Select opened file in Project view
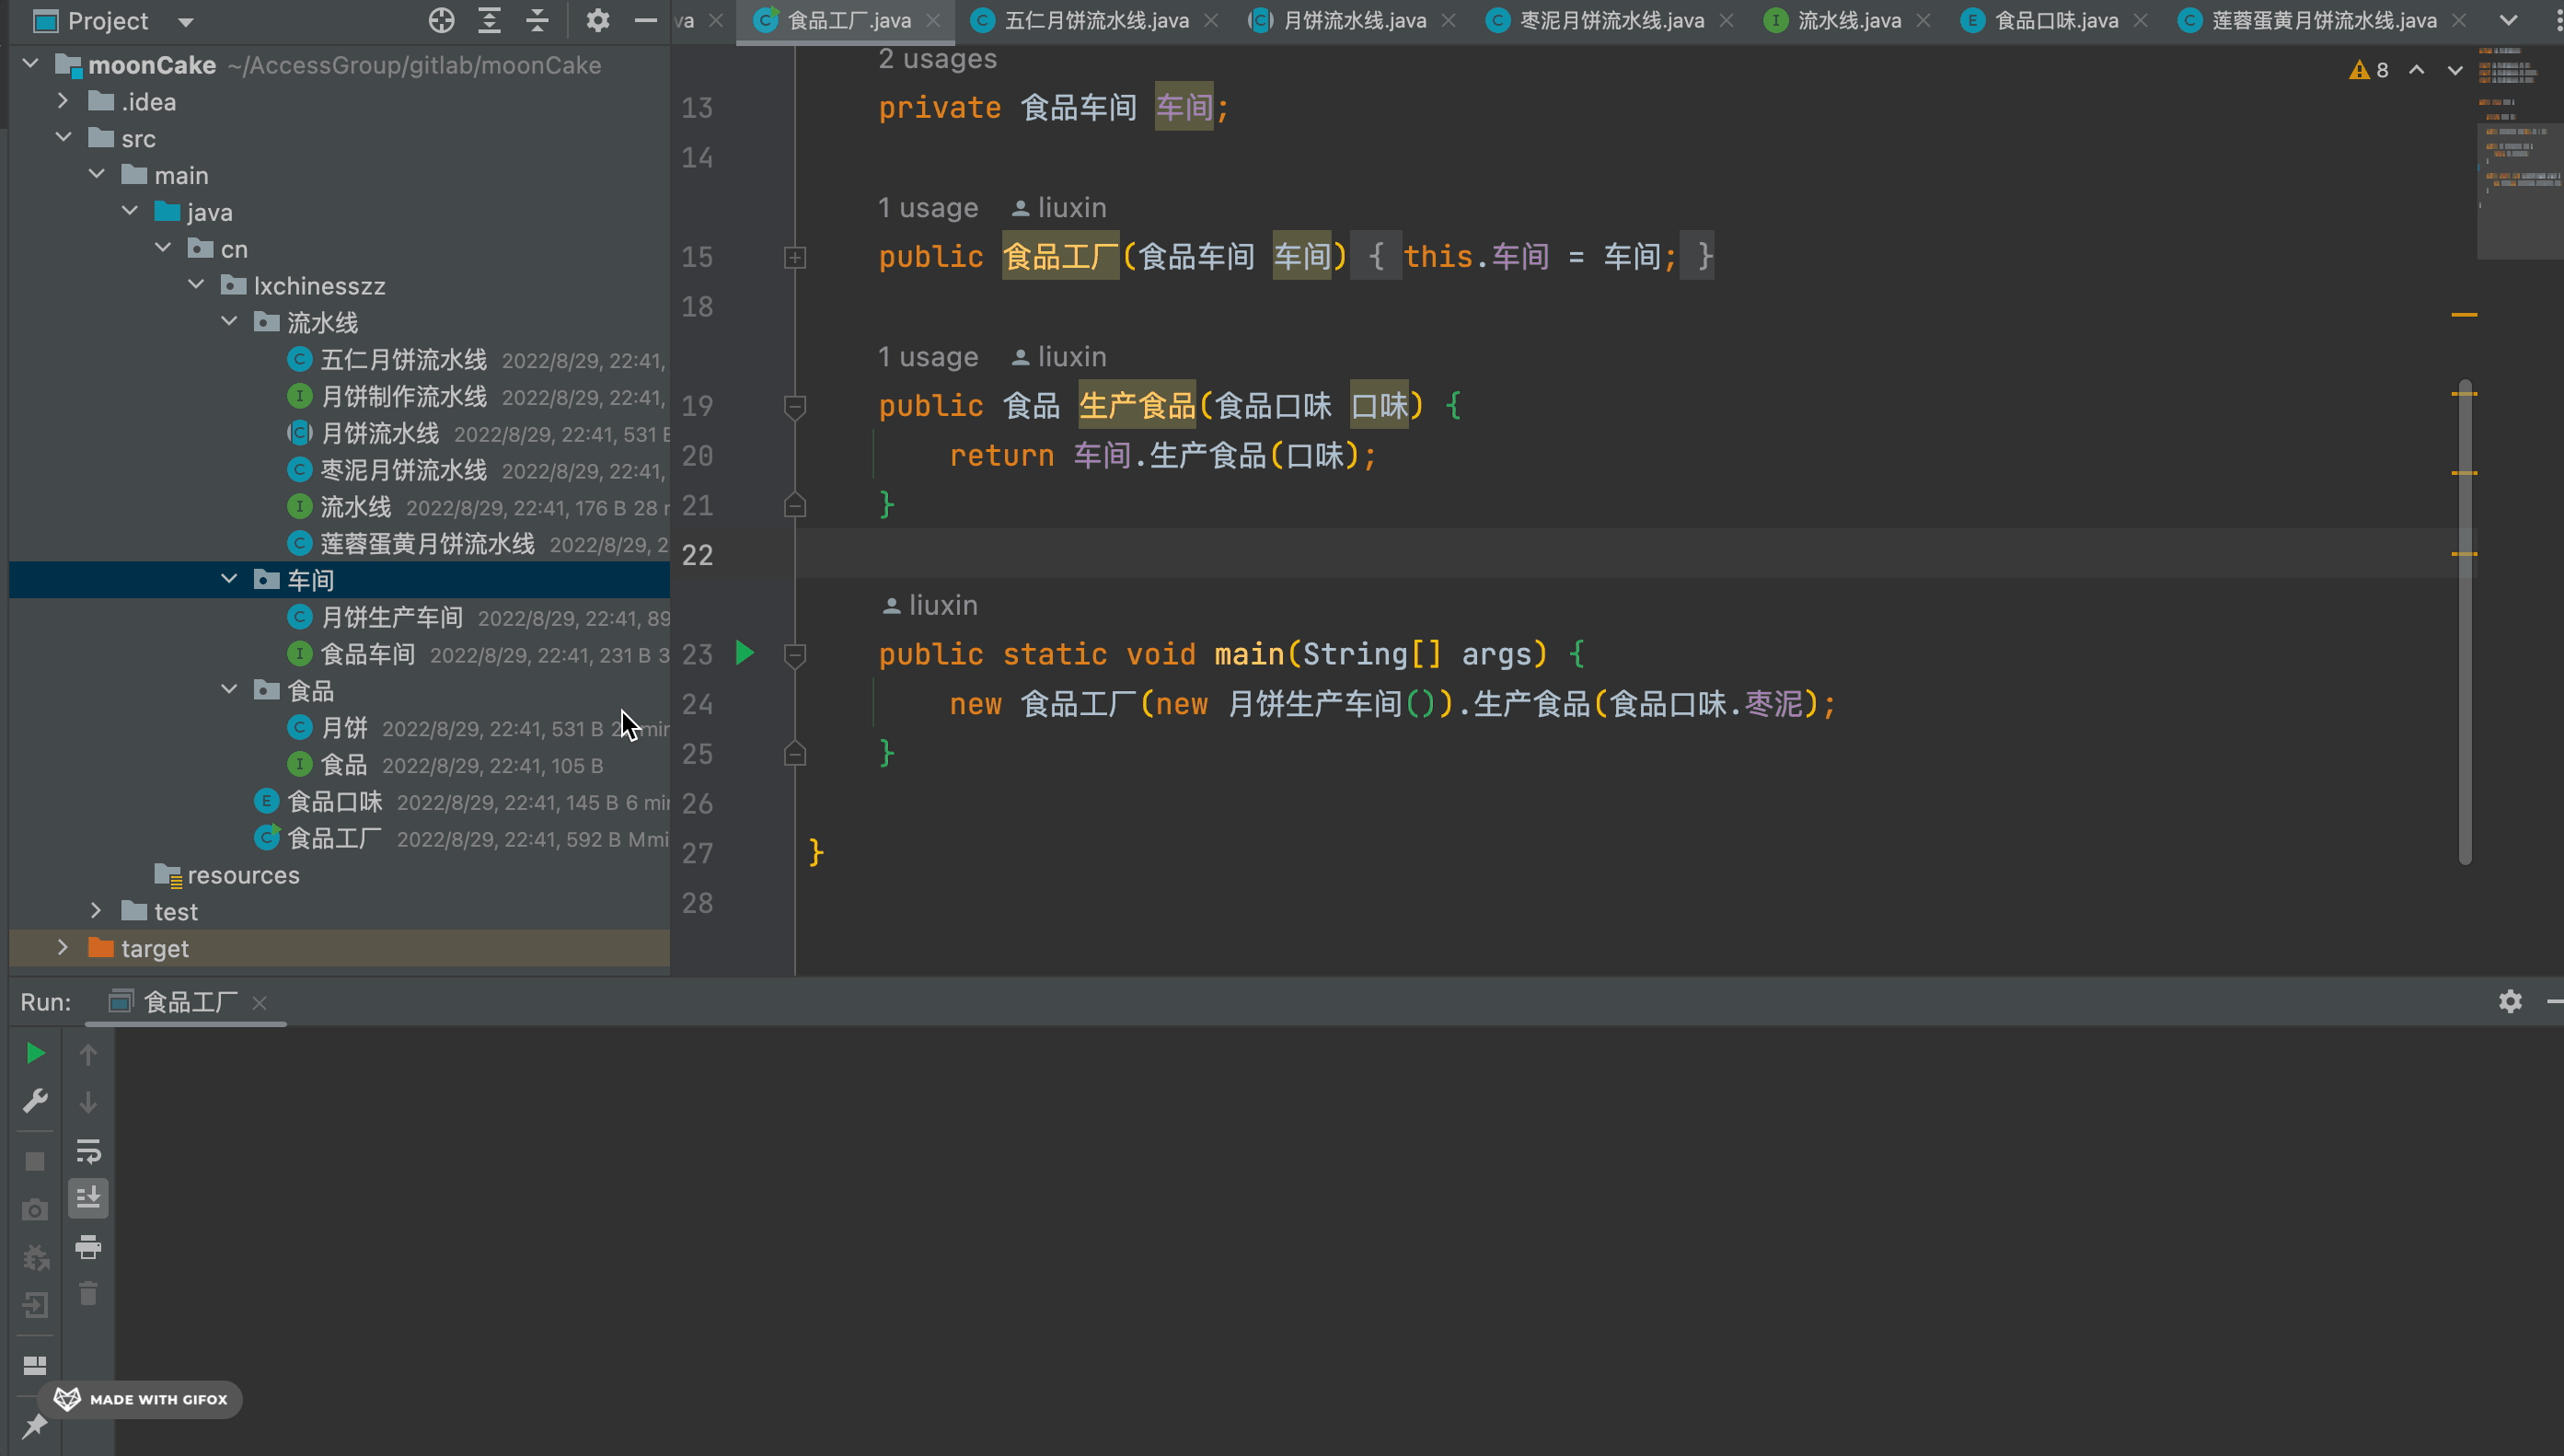 (440, 20)
